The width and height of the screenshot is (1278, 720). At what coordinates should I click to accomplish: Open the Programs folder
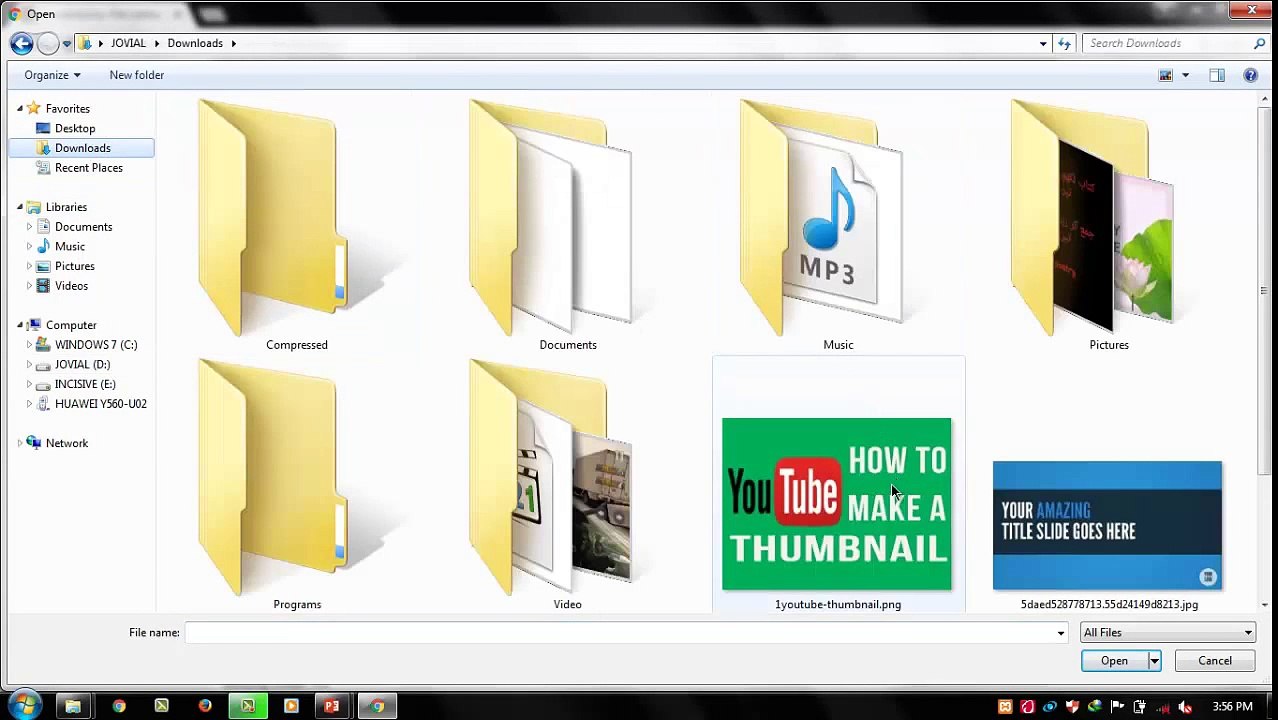point(296,484)
